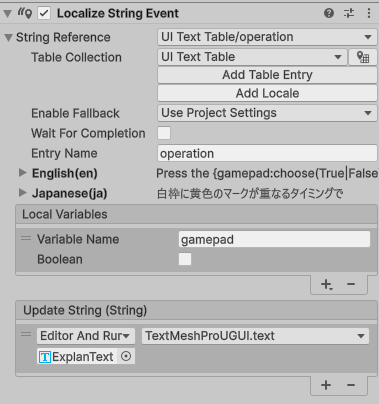Open the component help reference icon
The width and height of the screenshot is (379, 404).
(329, 13)
